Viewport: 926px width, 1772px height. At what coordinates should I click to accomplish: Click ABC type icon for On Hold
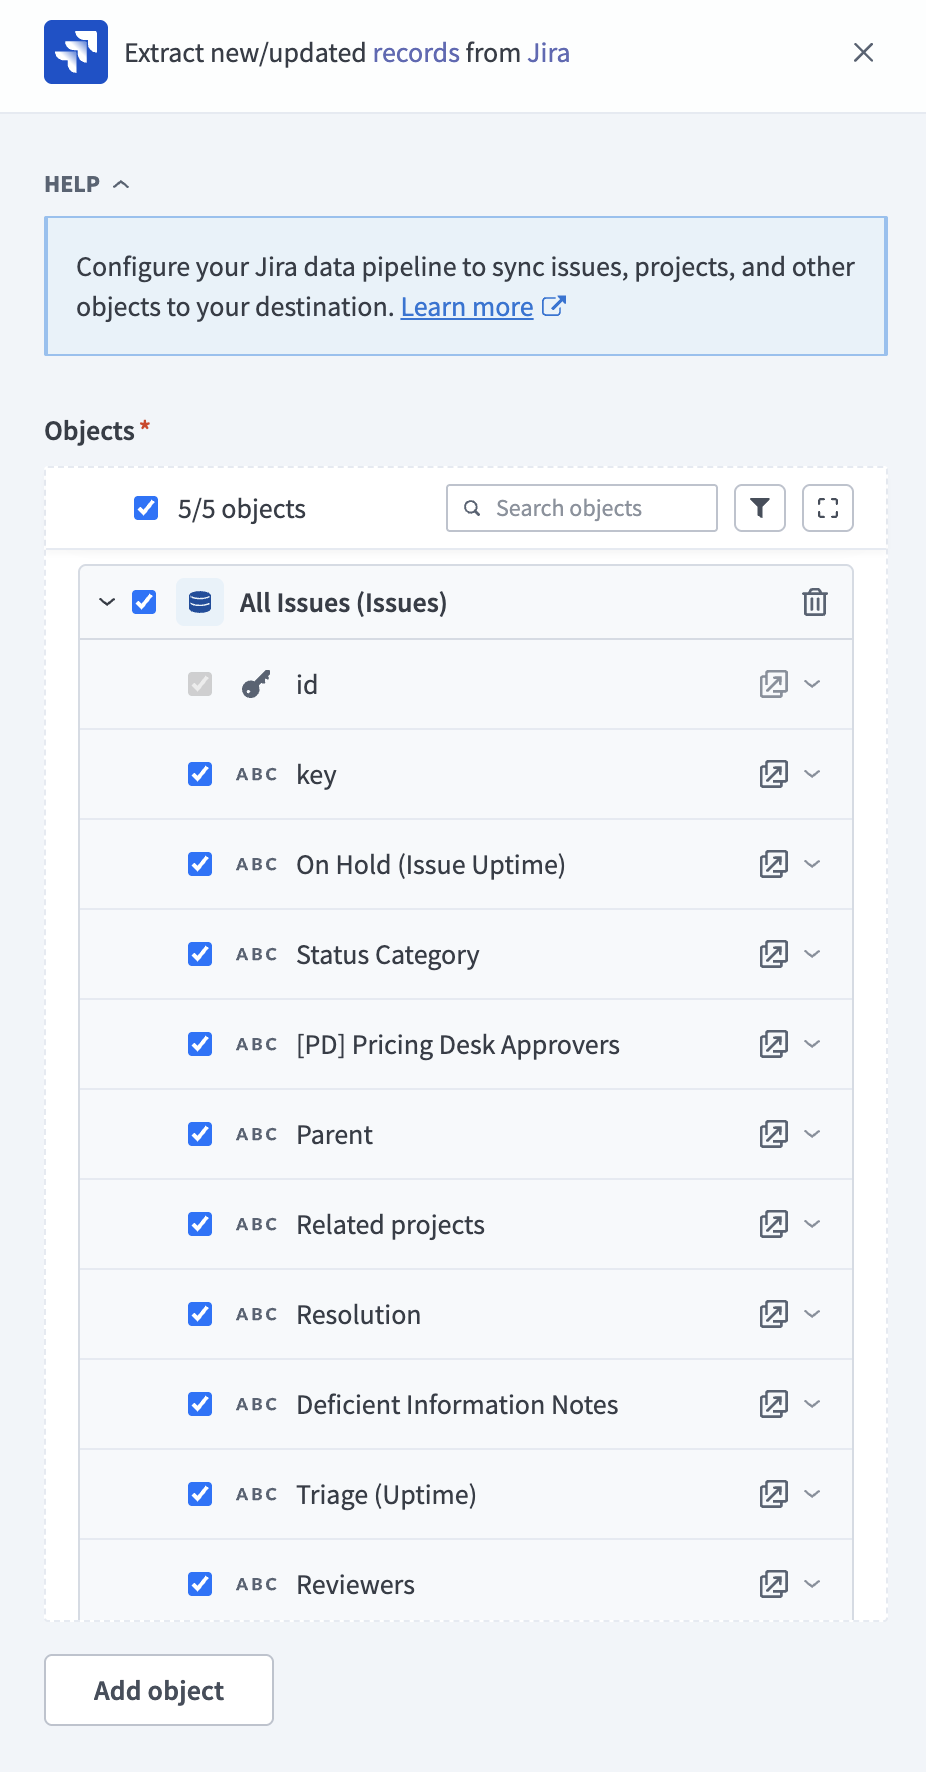[256, 864]
